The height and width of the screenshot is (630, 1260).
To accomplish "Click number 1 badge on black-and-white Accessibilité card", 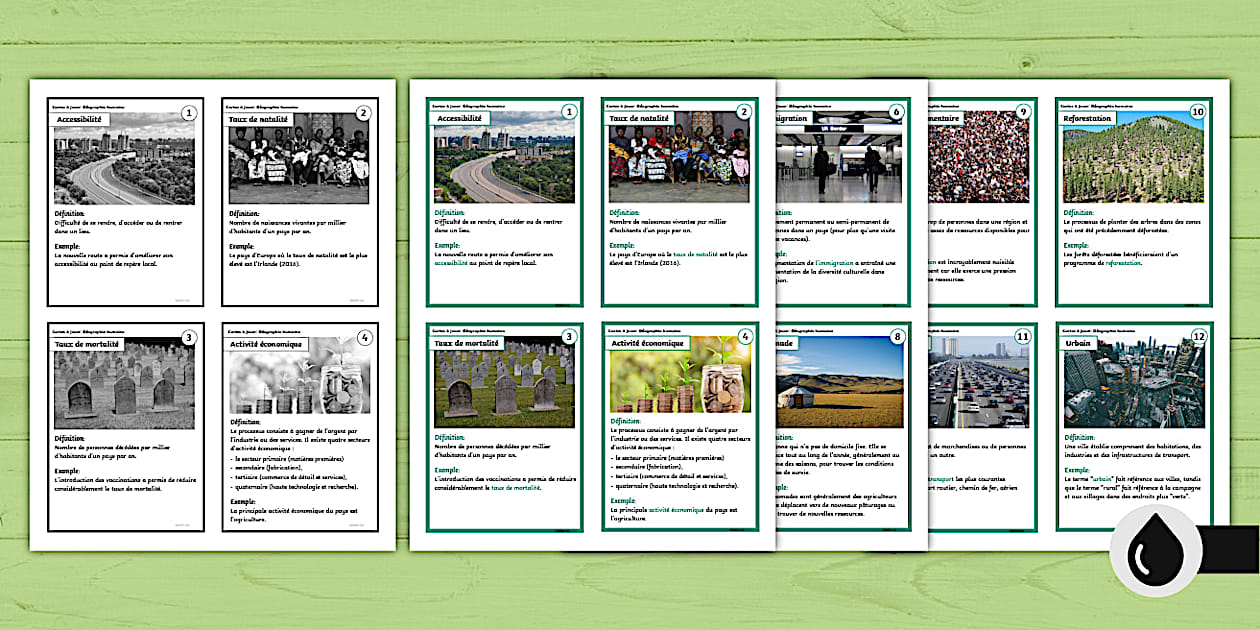I will (189, 113).
